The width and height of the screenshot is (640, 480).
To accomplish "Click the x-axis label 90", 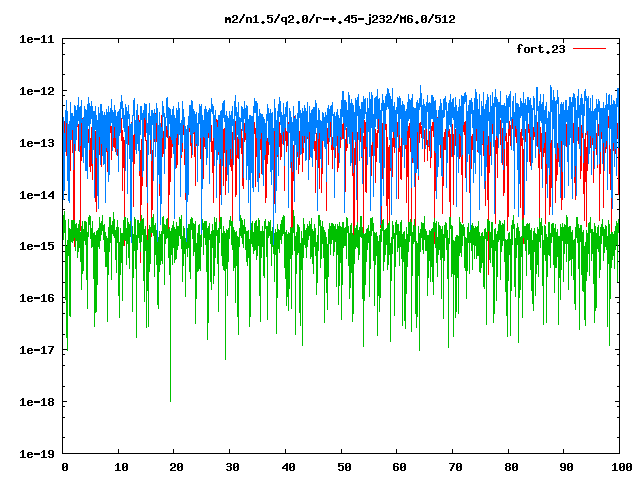I will [x=566, y=467].
